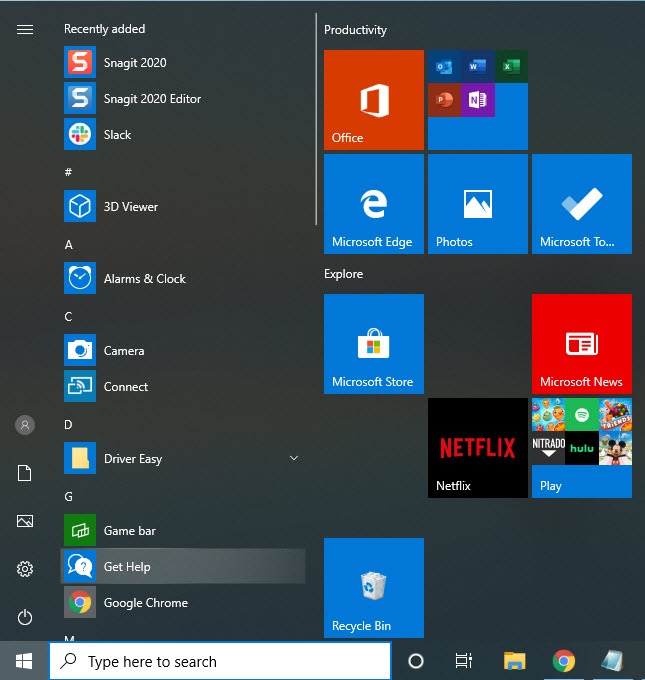Open Settings gear in left sidebar

(25, 569)
